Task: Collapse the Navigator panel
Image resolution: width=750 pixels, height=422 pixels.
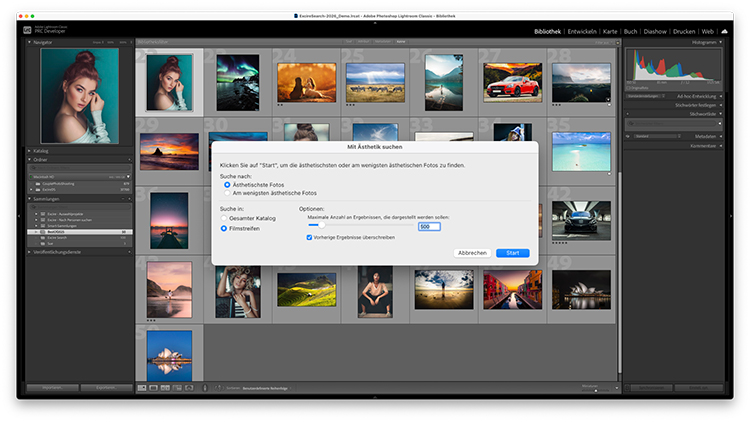Action: click(29, 43)
